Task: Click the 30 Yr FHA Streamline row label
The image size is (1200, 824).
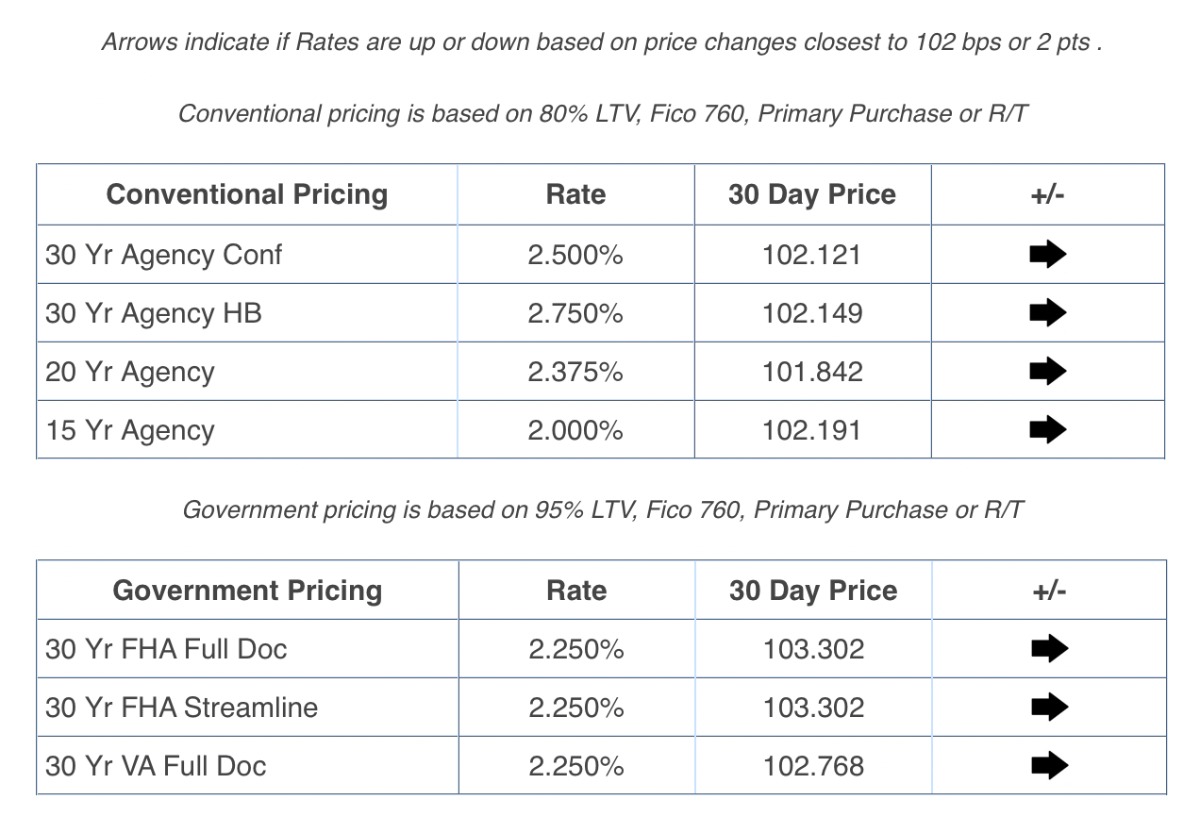Action: tap(182, 708)
